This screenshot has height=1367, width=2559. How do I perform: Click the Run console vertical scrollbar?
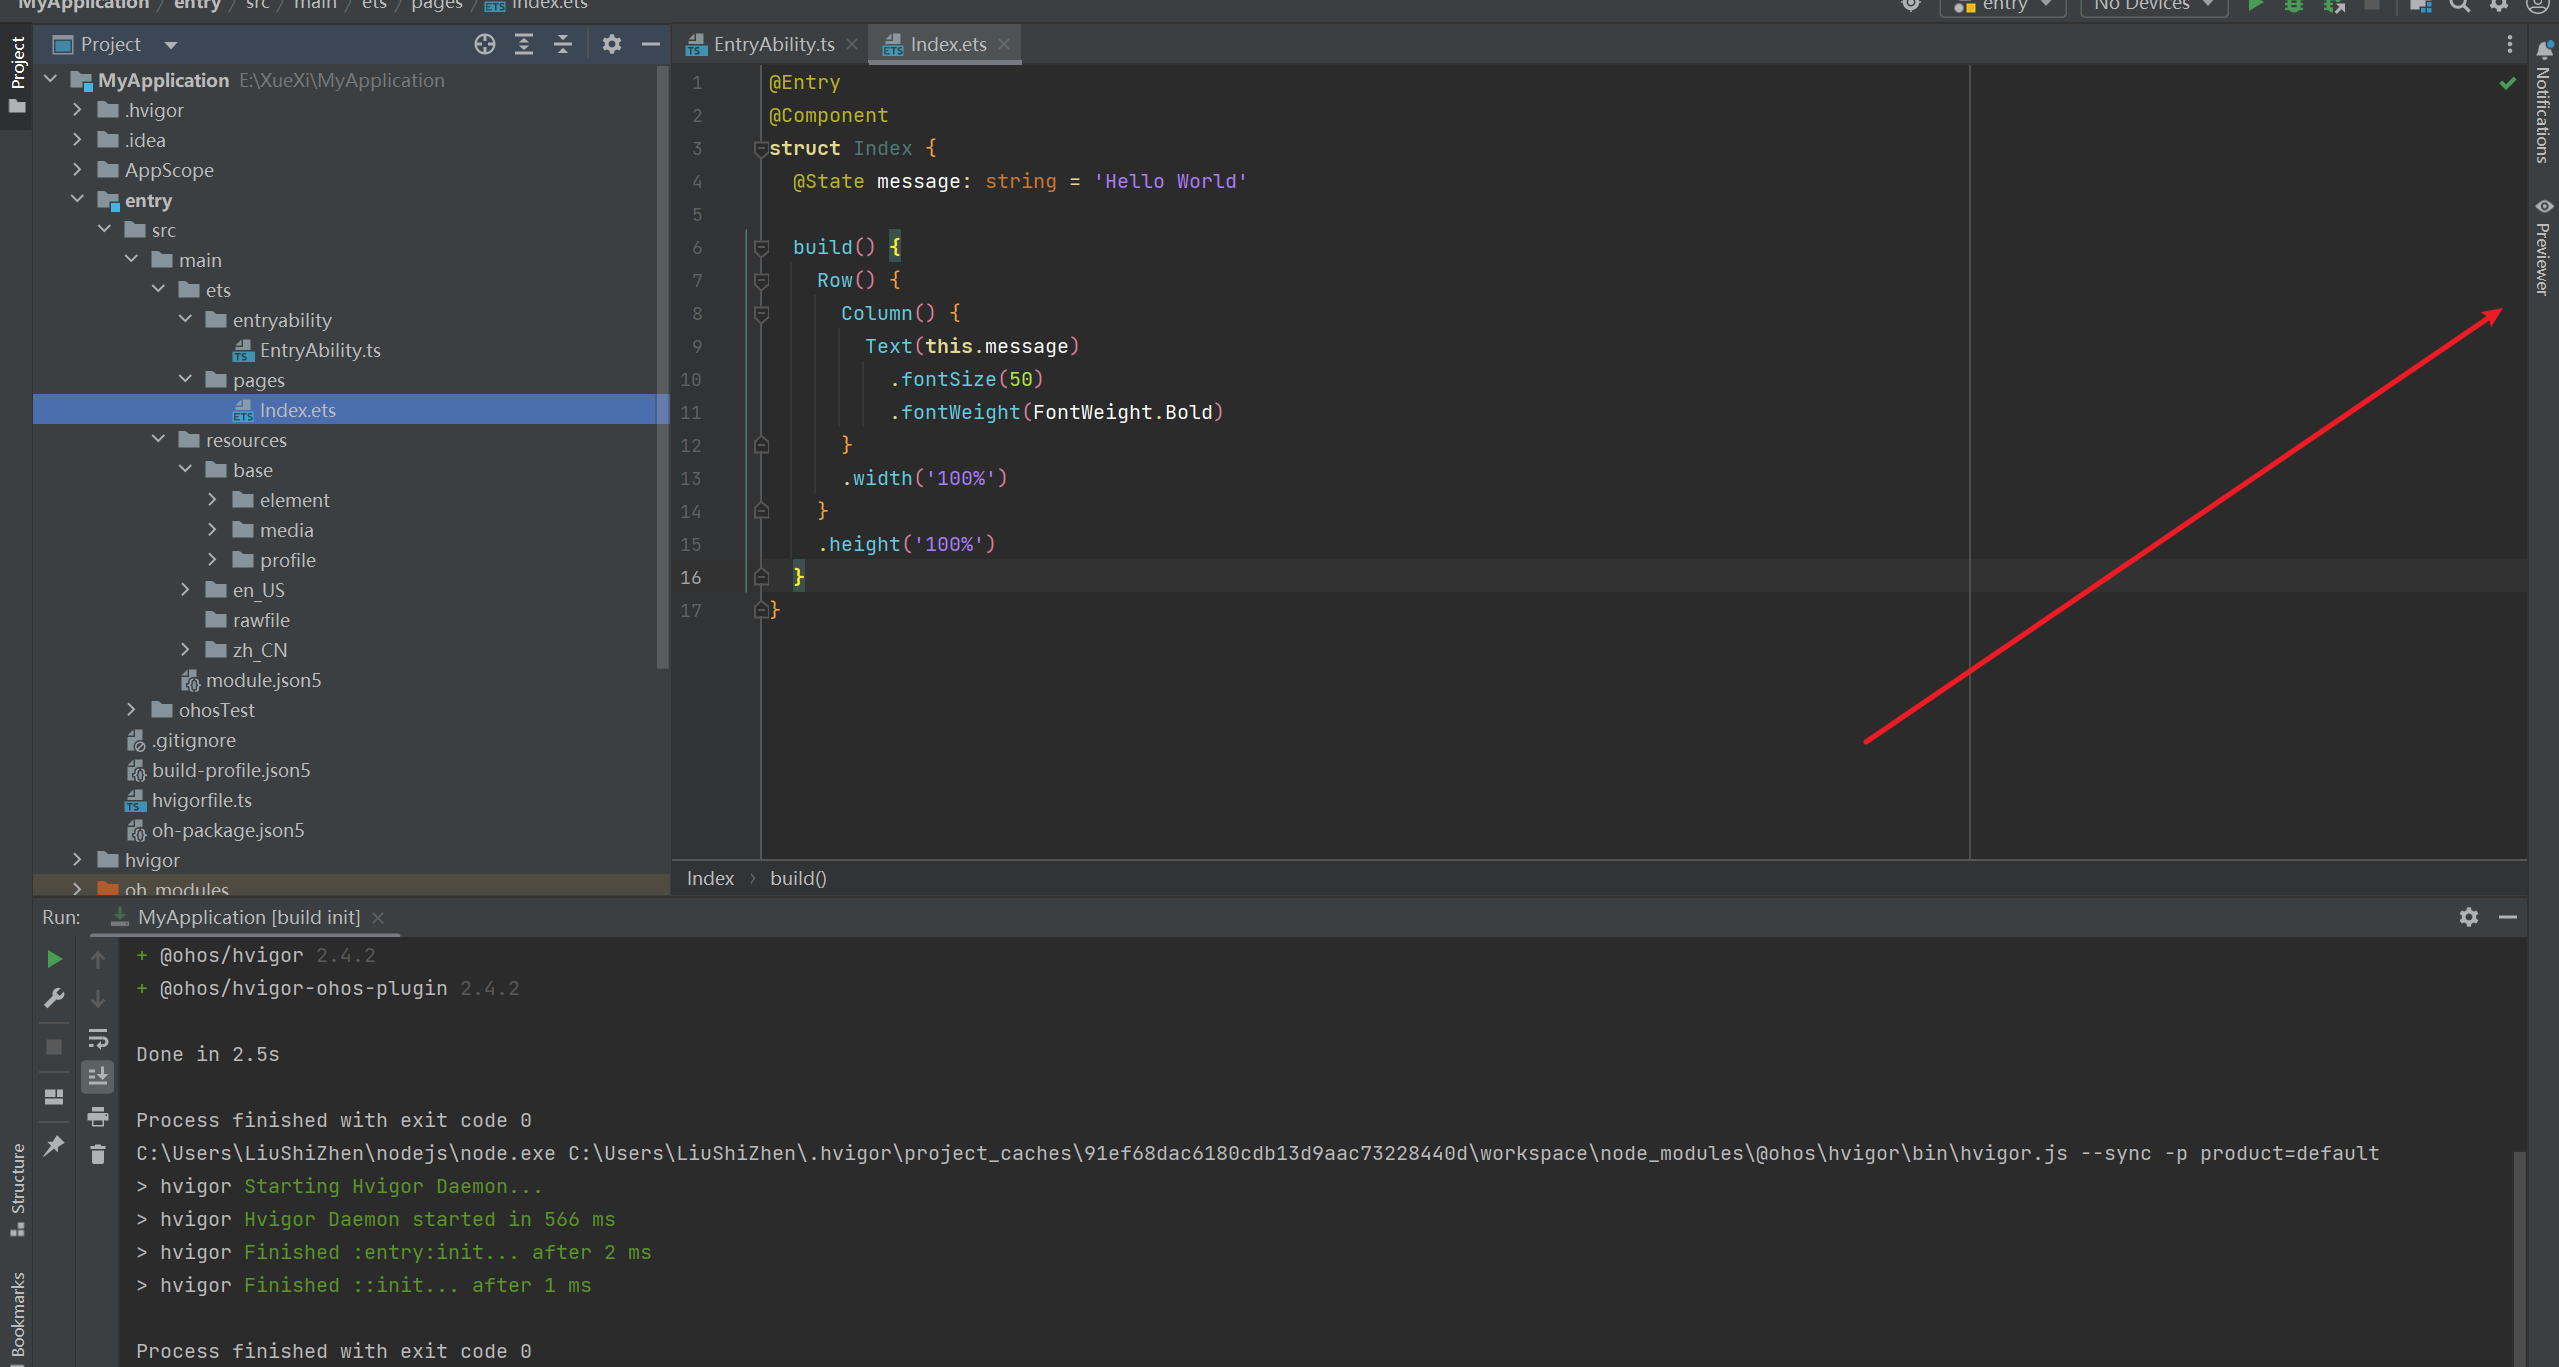coord(2520,1260)
